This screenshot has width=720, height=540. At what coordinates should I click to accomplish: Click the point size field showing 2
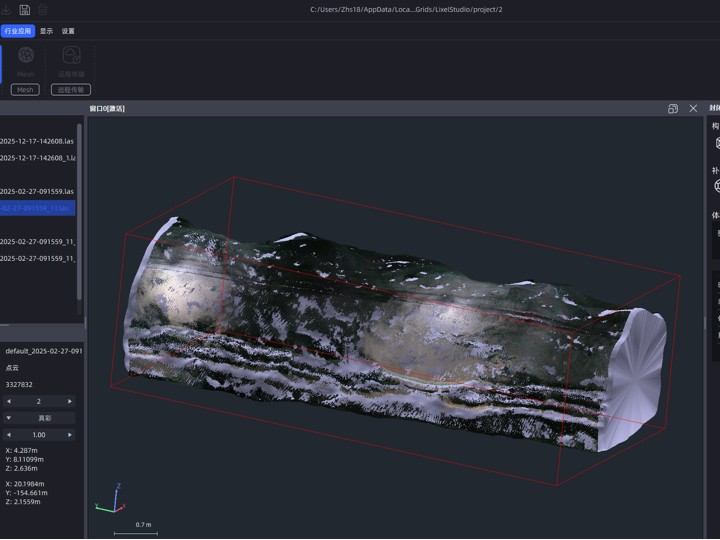(39, 401)
